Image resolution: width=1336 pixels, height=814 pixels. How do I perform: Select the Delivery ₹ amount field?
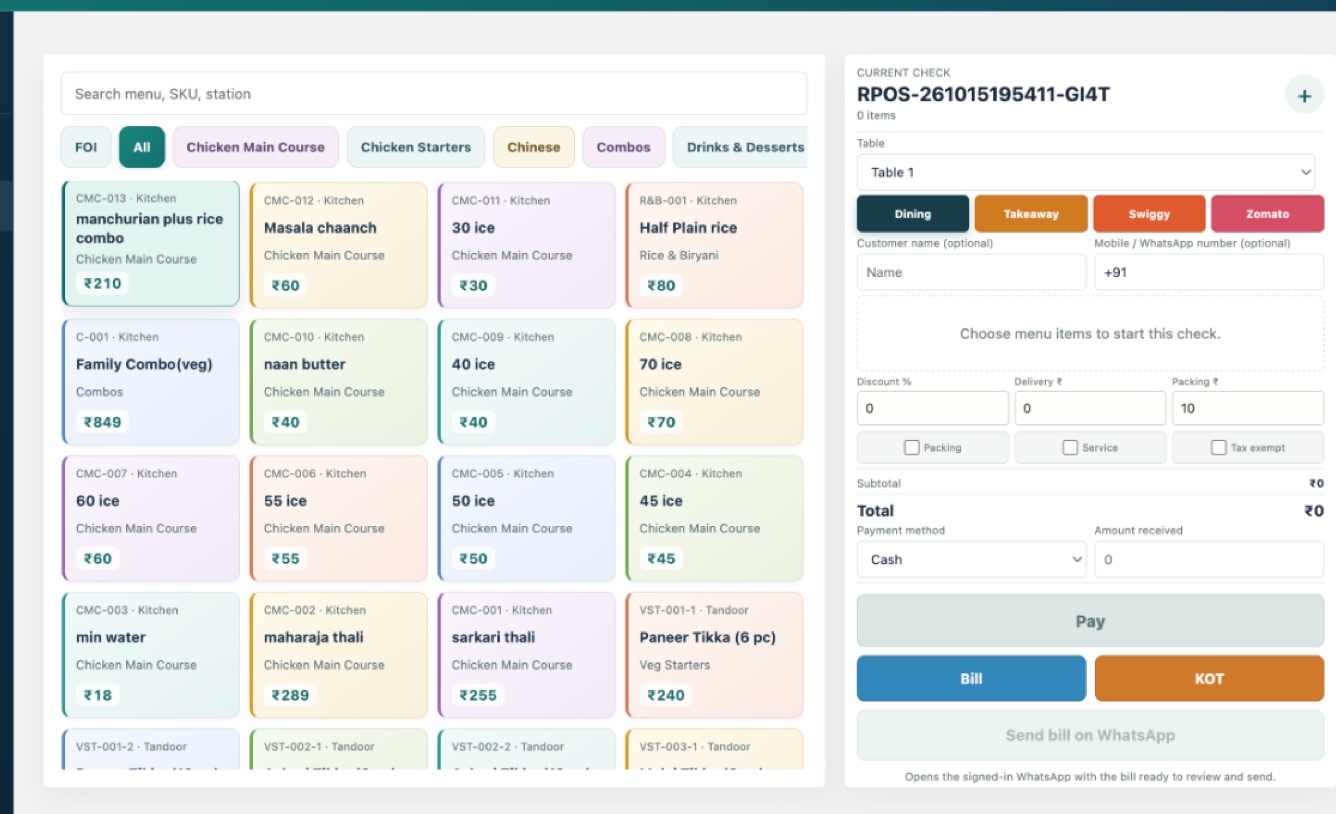pos(1090,408)
